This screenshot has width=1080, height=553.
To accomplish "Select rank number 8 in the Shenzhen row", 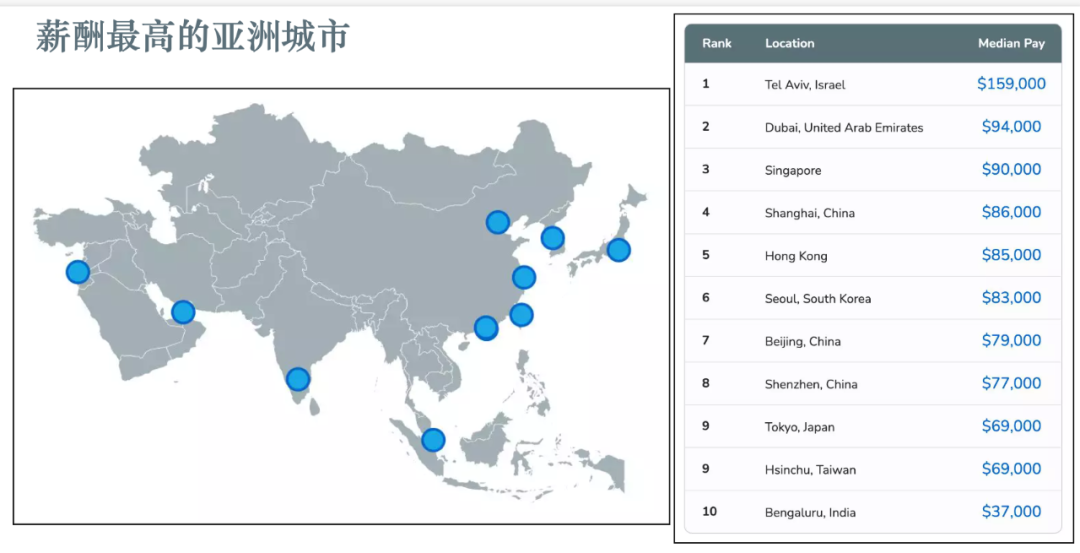I will pos(705,383).
